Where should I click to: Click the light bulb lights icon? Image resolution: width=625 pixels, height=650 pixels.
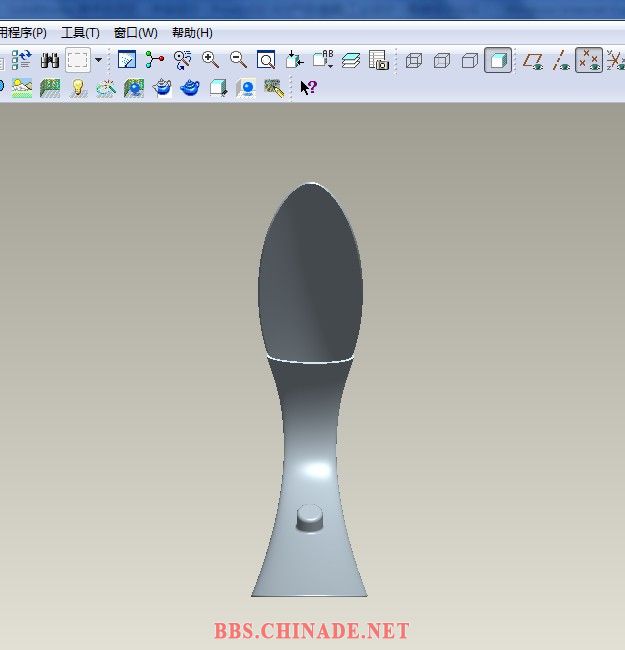click(78, 88)
